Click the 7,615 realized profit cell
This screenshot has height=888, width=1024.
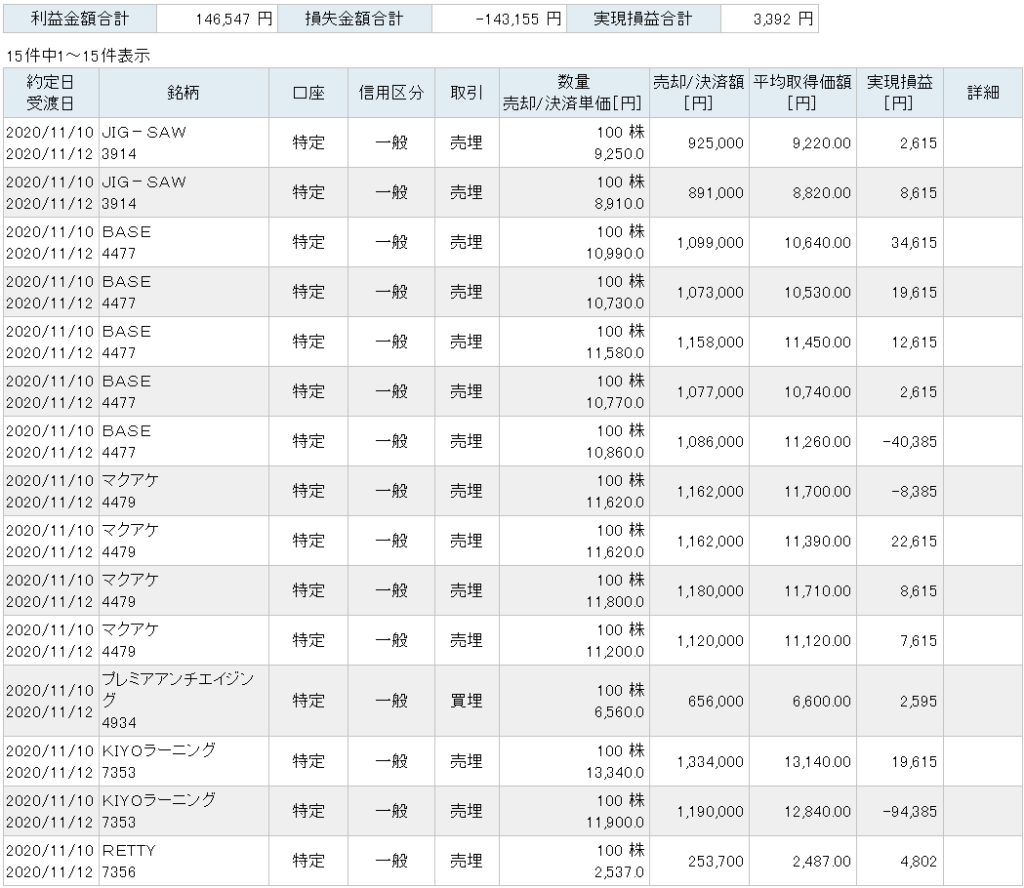pos(900,641)
